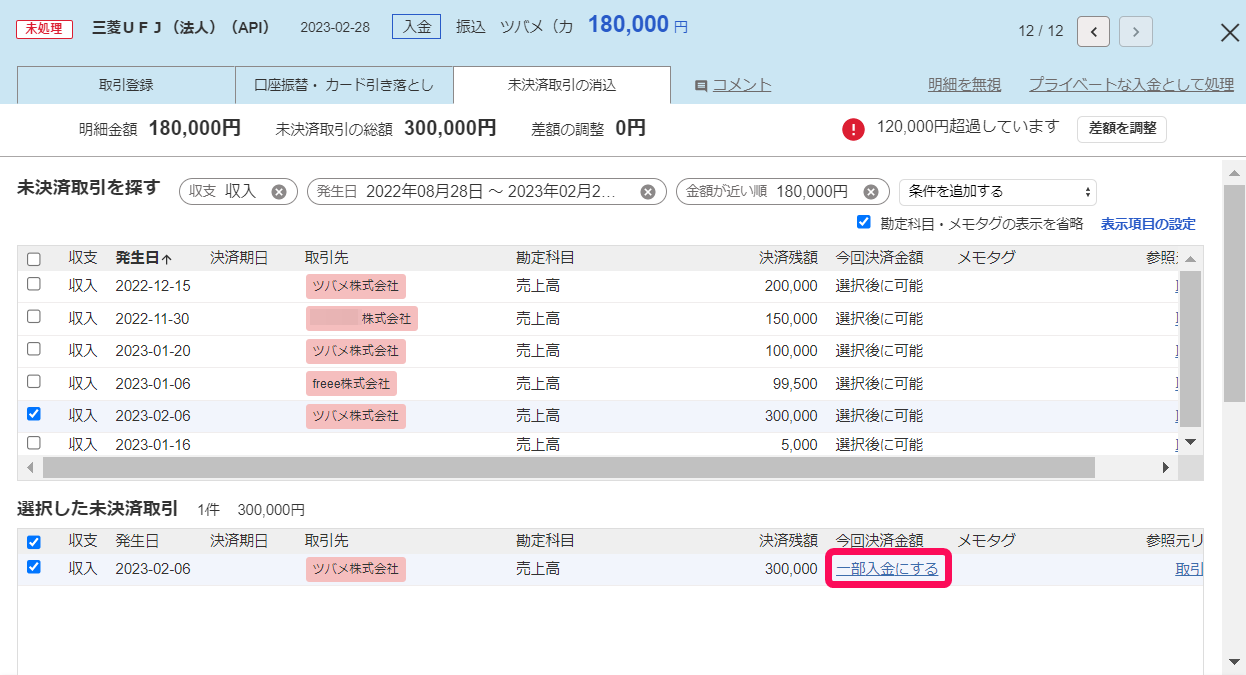Click the 差額を調整 button

click(1122, 129)
